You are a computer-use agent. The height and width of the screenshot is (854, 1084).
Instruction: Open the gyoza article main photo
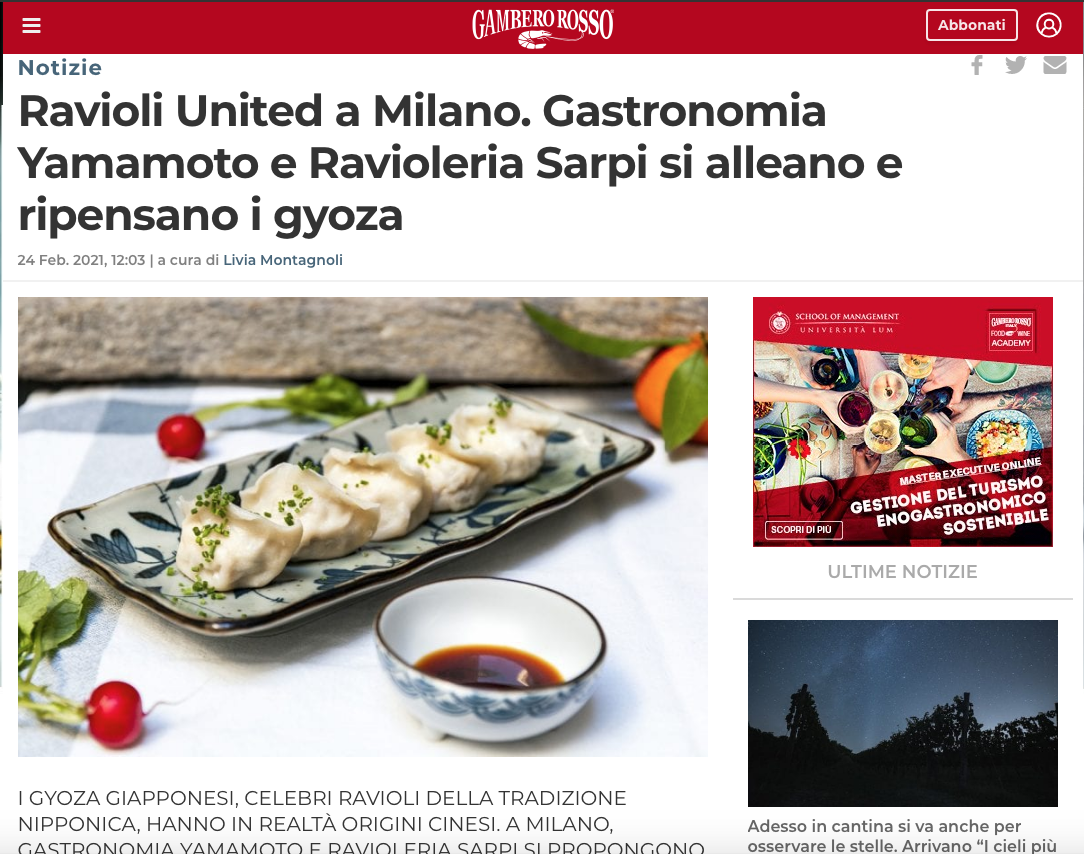point(362,526)
